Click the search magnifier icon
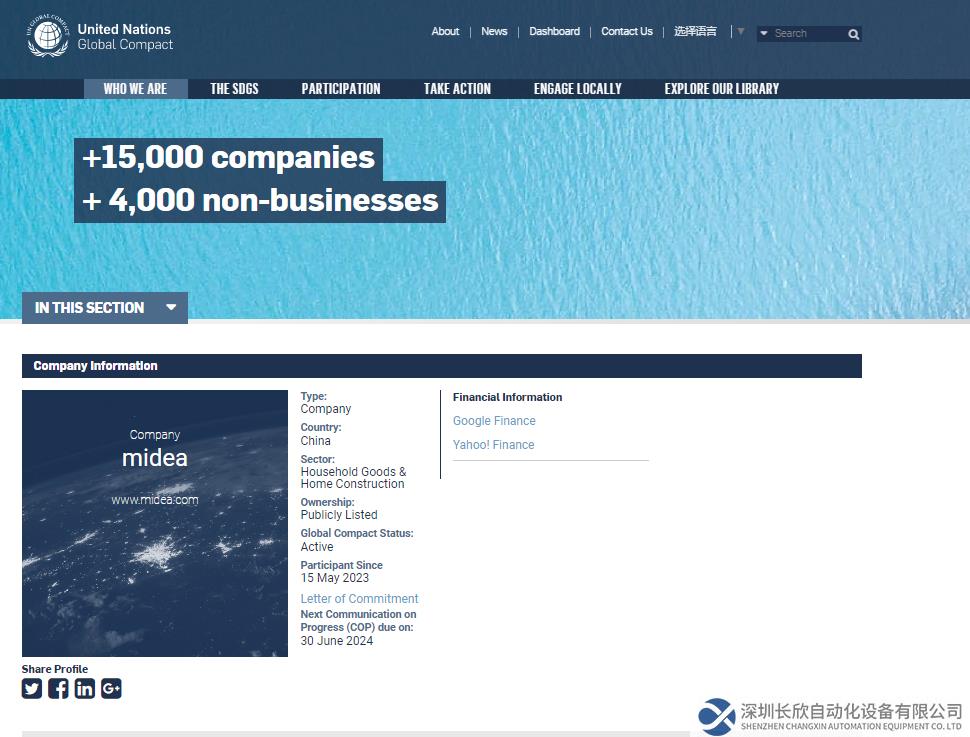 (x=853, y=34)
